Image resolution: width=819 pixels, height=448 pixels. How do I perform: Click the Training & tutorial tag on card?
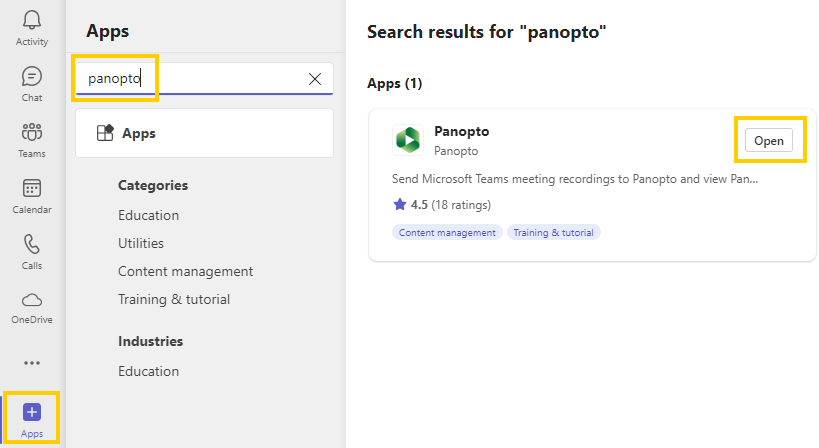pyautogui.click(x=554, y=232)
